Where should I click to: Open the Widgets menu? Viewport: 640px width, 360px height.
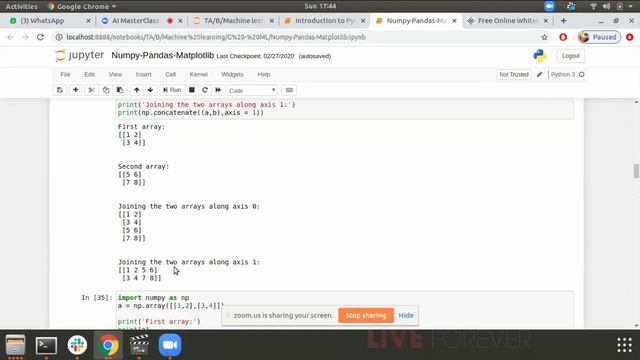232,74
